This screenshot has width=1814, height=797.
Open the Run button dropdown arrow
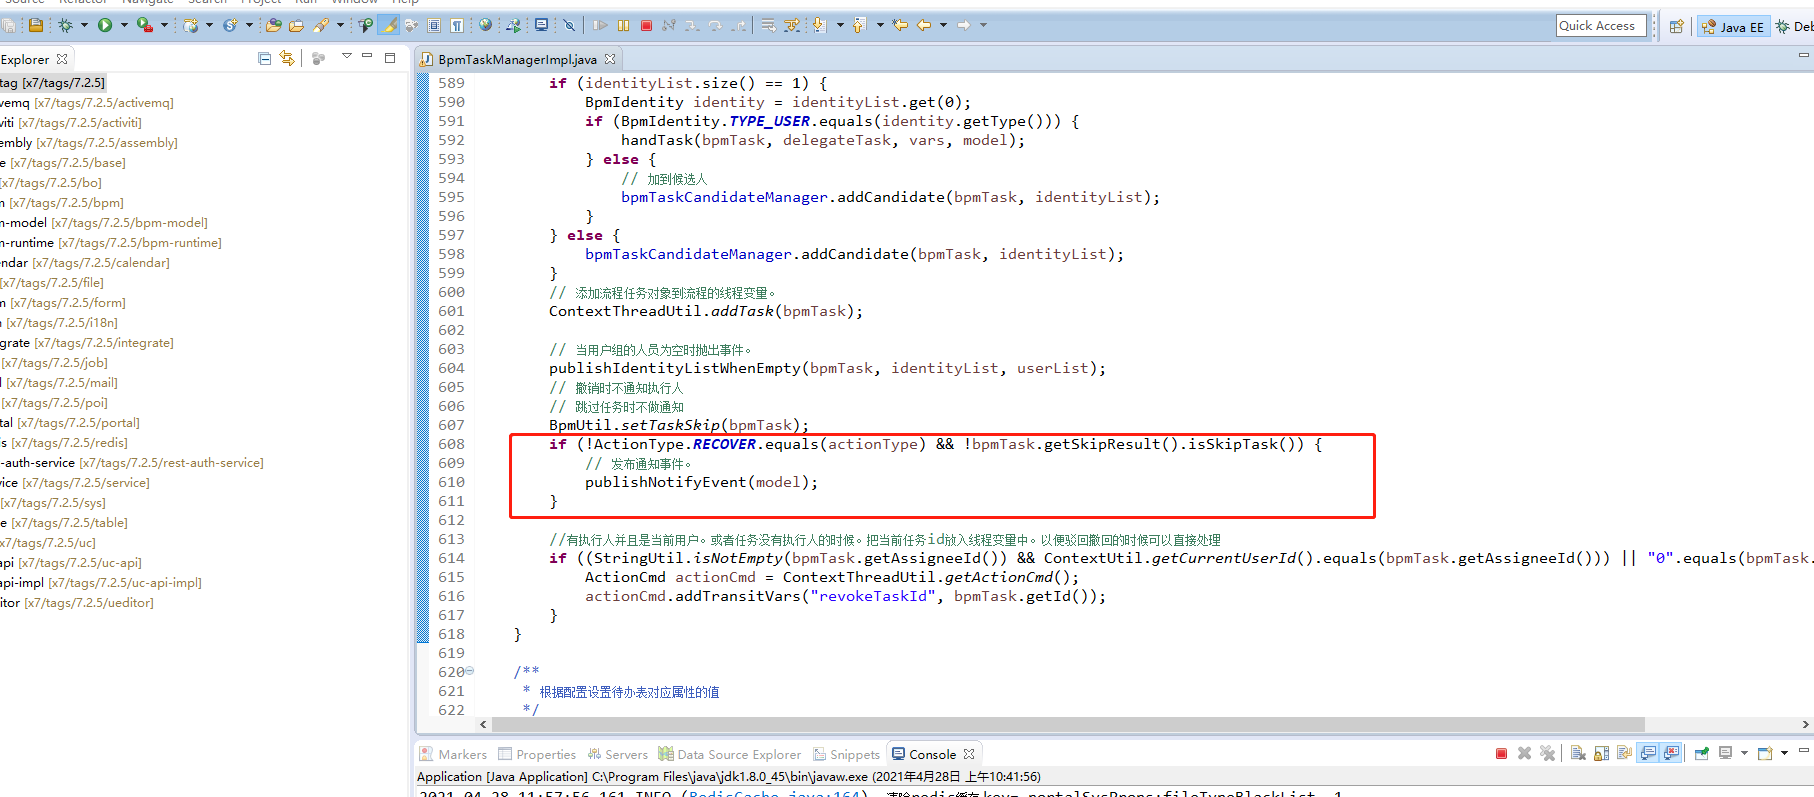tap(123, 25)
